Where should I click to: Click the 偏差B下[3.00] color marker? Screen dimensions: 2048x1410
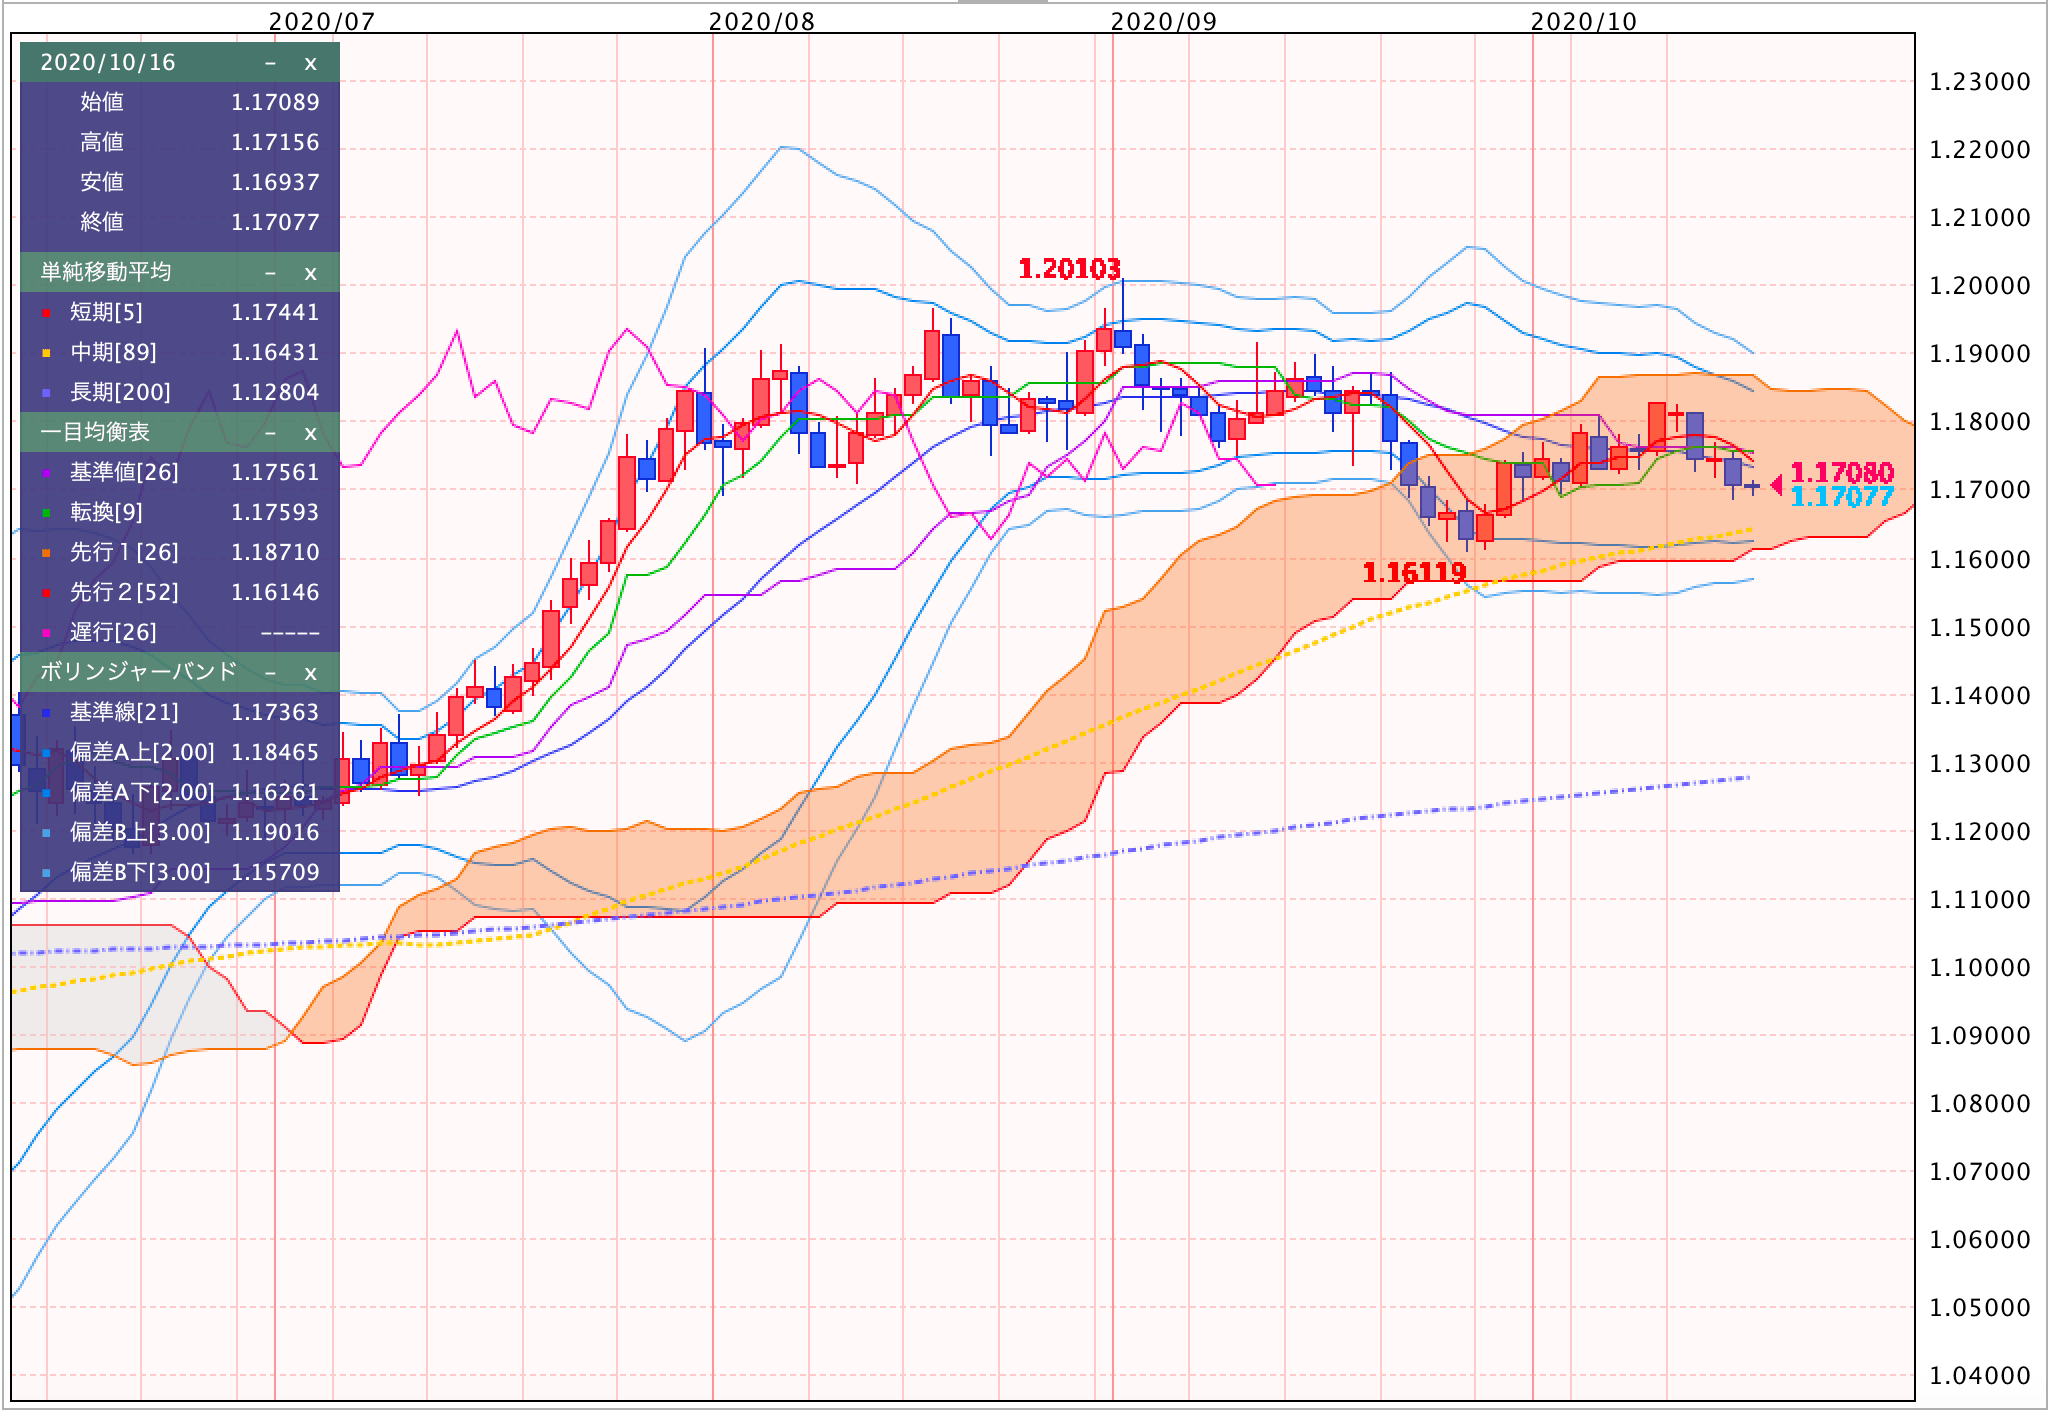(x=46, y=874)
